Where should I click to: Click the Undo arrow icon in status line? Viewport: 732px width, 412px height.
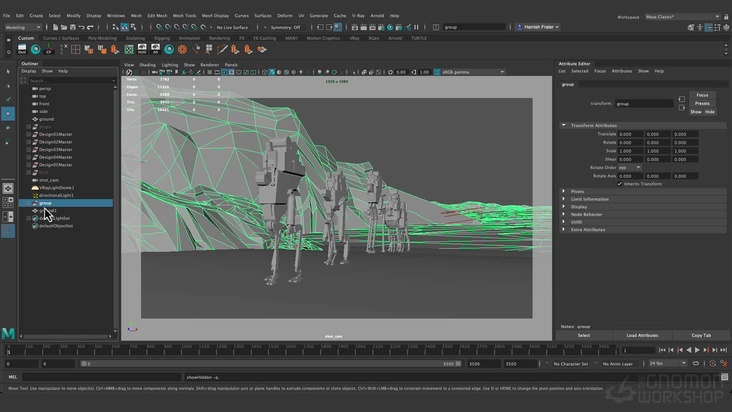tap(81, 27)
